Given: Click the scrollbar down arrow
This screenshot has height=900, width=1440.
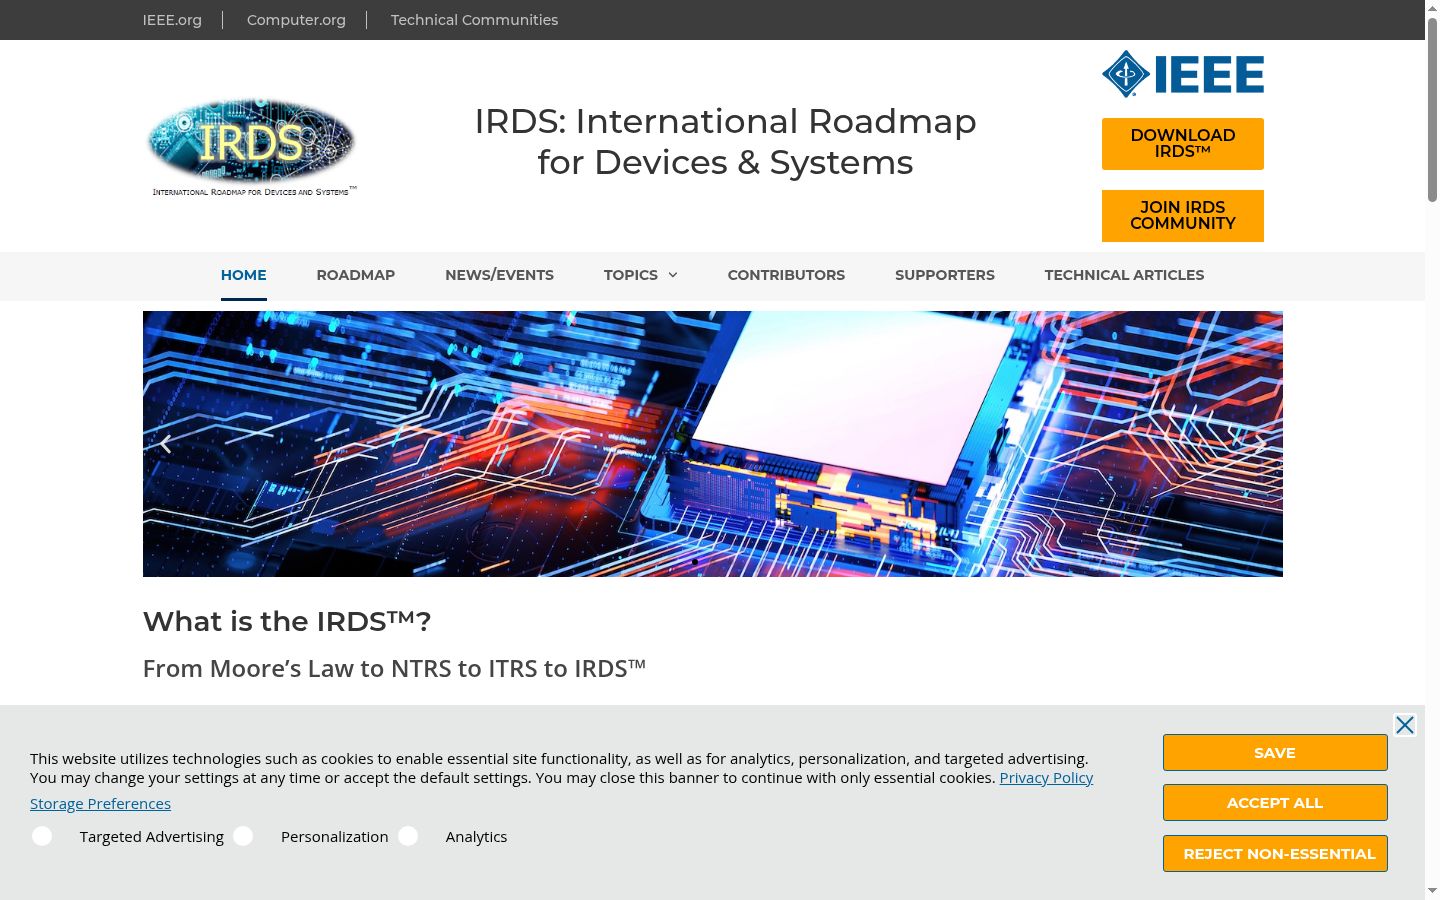Looking at the screenshot, I should (1432, 891).
